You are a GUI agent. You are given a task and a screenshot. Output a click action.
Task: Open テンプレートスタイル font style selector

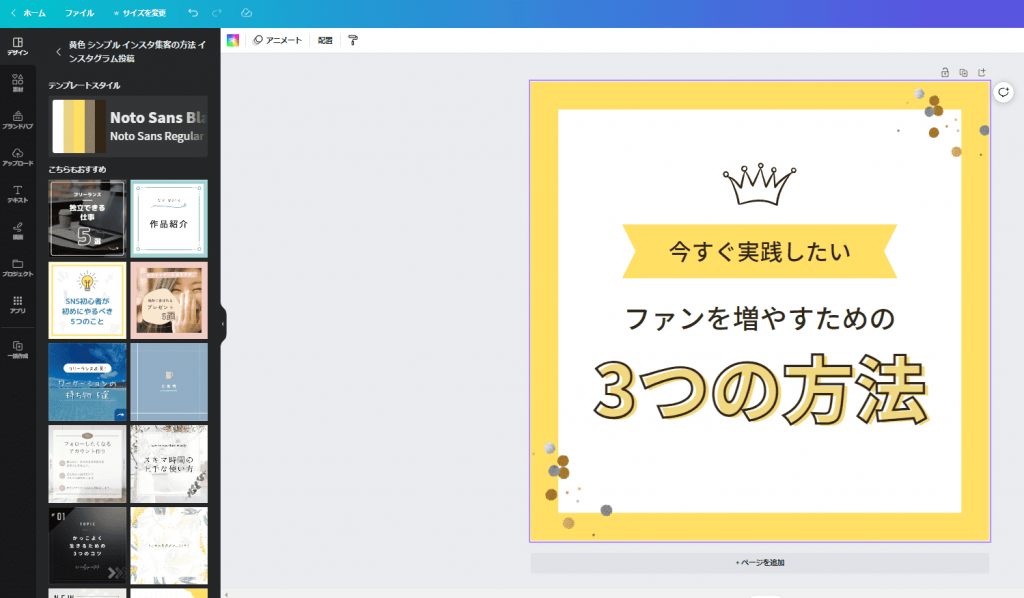click(x=128, y=127)
